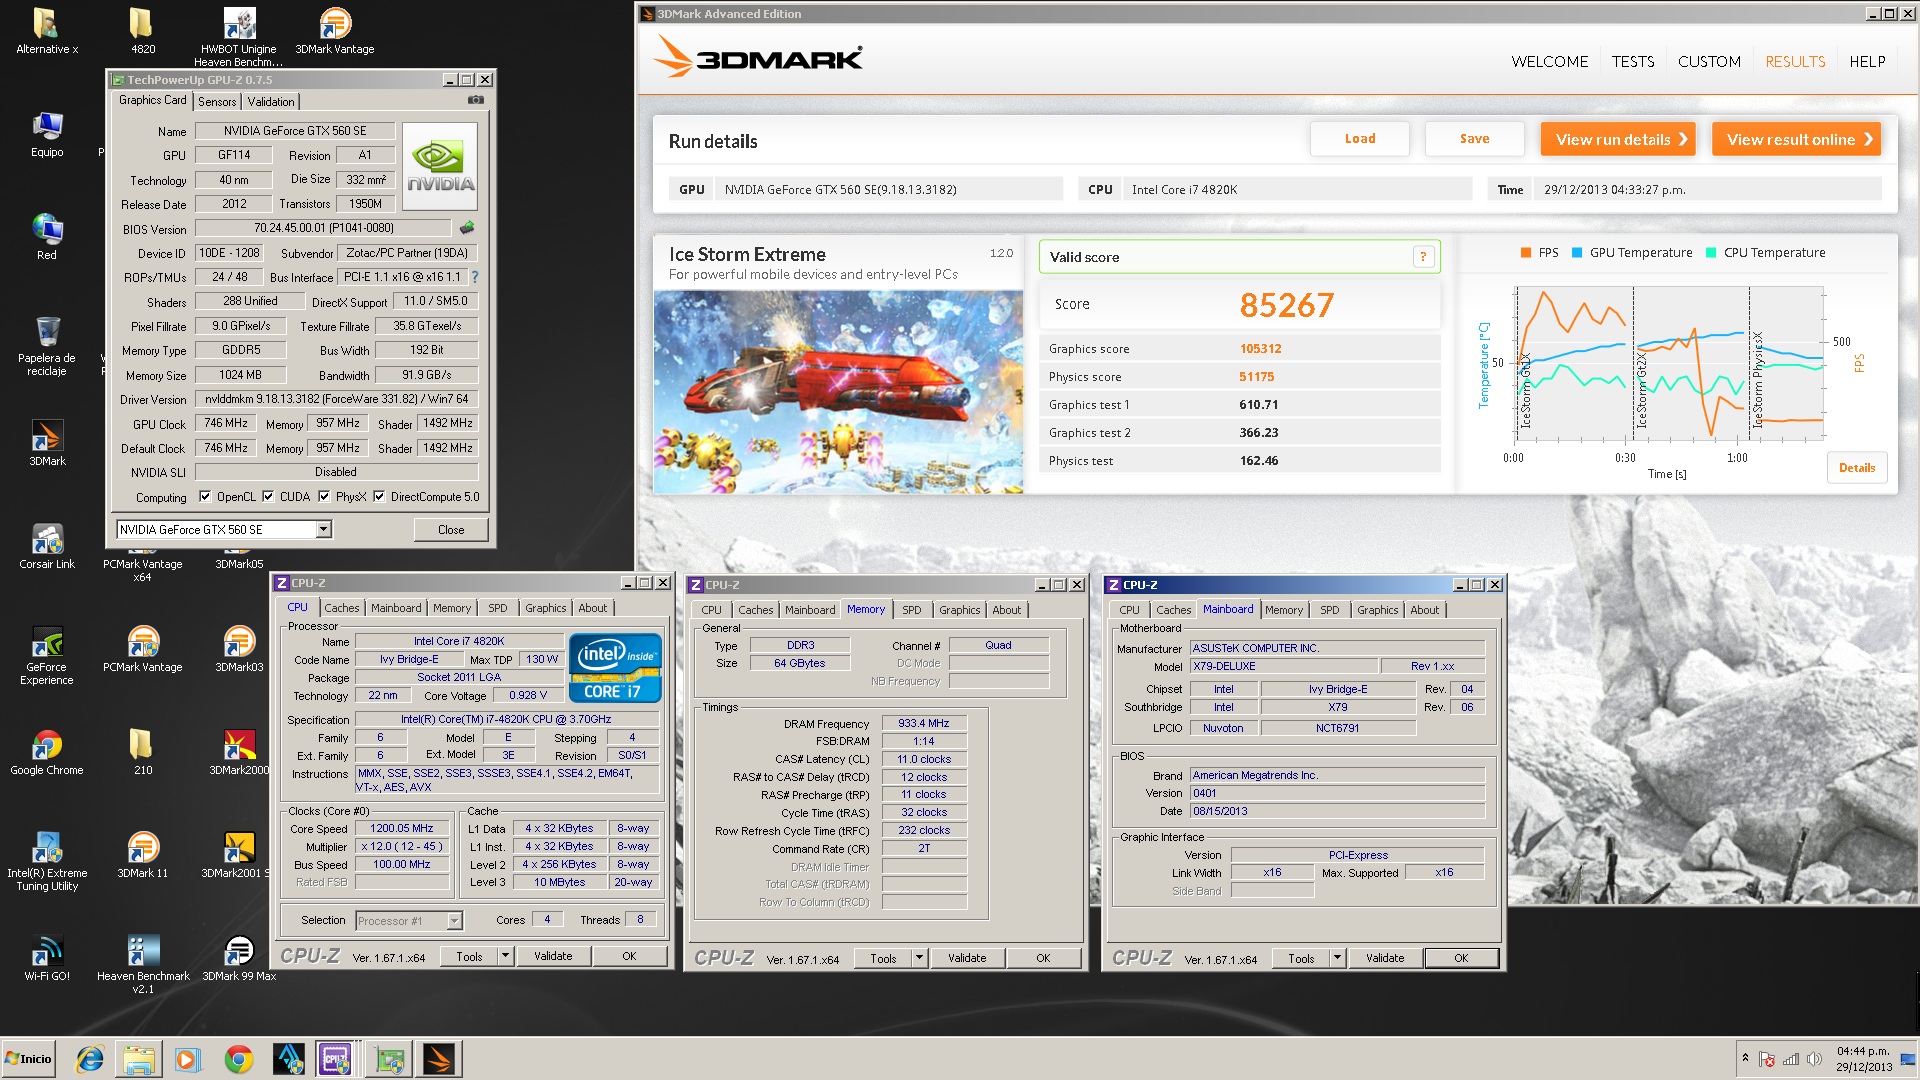1920x1080 pixels.
Task: Open Corsair Link desktop shortcut
Action: click(x=47, y=546)
